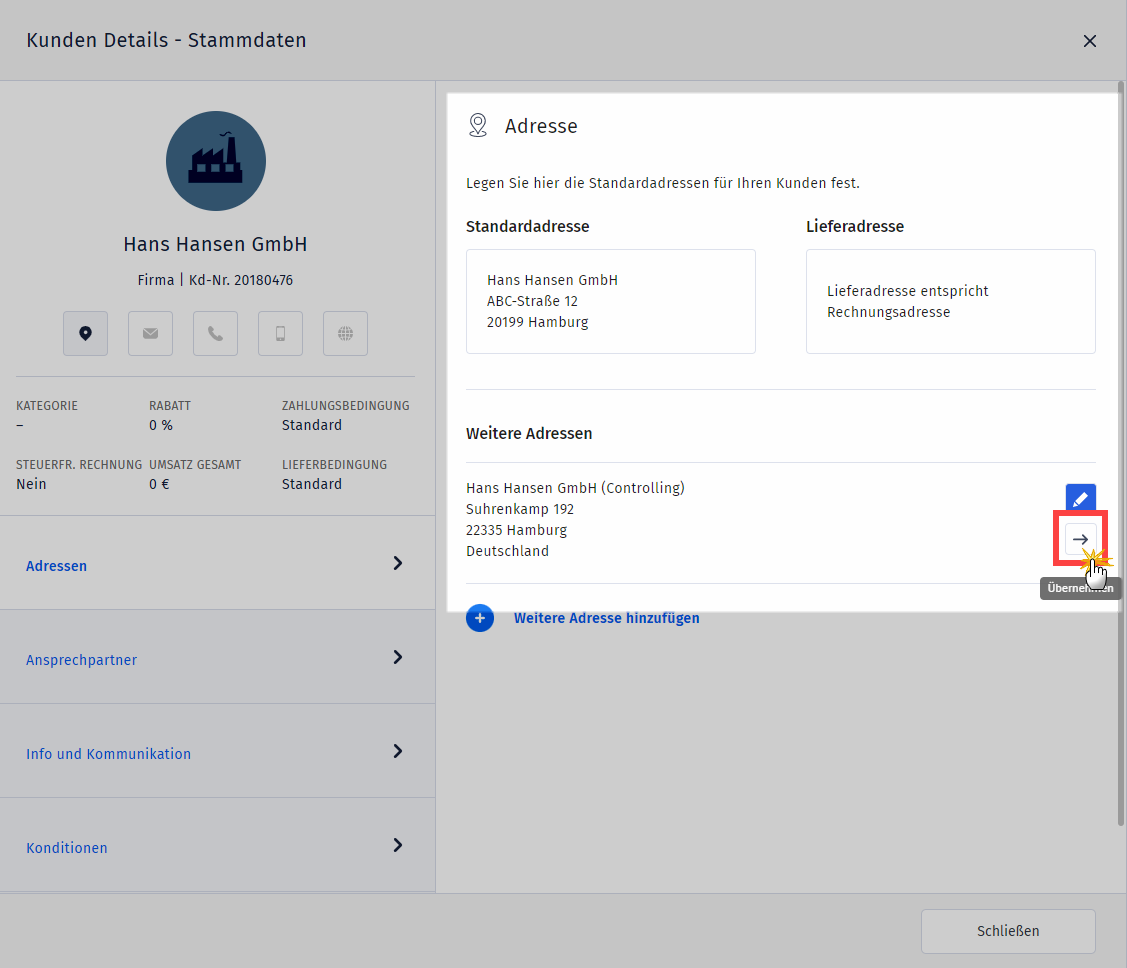Click the location pin contact icon
This screenshot has height=968, width=1127.
point(85,334)
